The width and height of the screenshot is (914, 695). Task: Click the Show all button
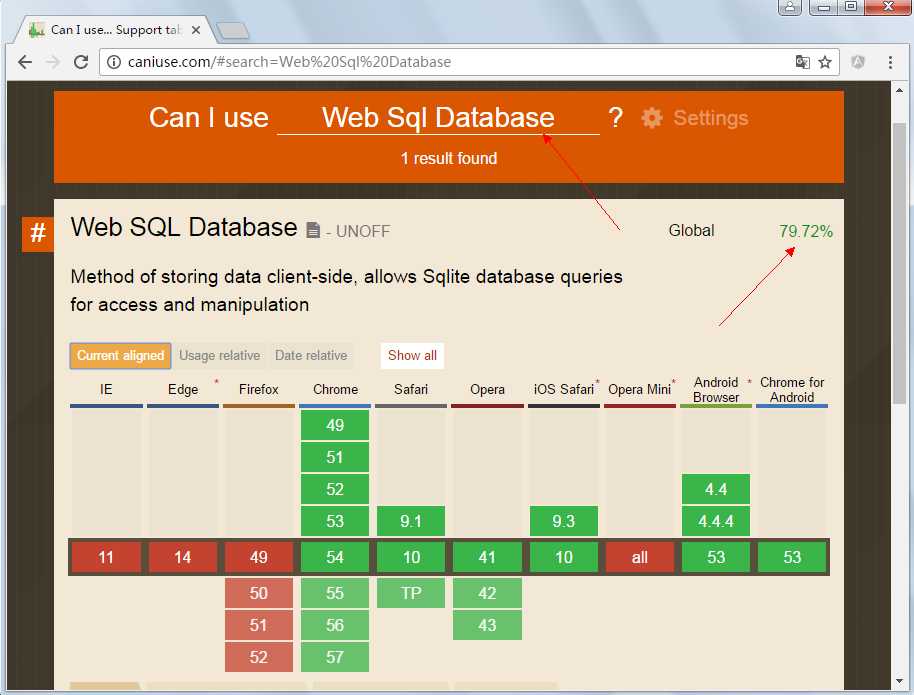[412, 356]
